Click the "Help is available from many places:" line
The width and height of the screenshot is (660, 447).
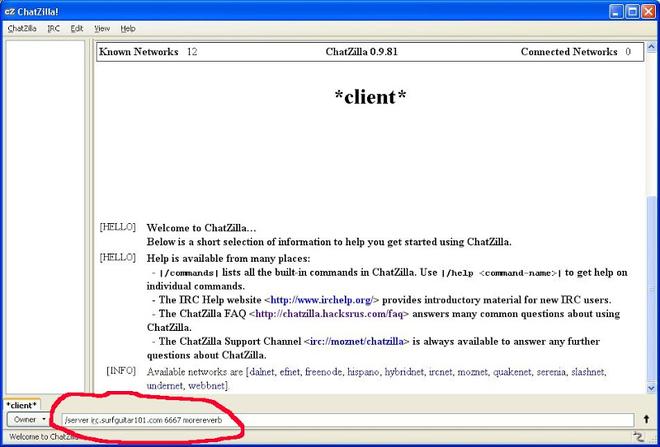228,258
